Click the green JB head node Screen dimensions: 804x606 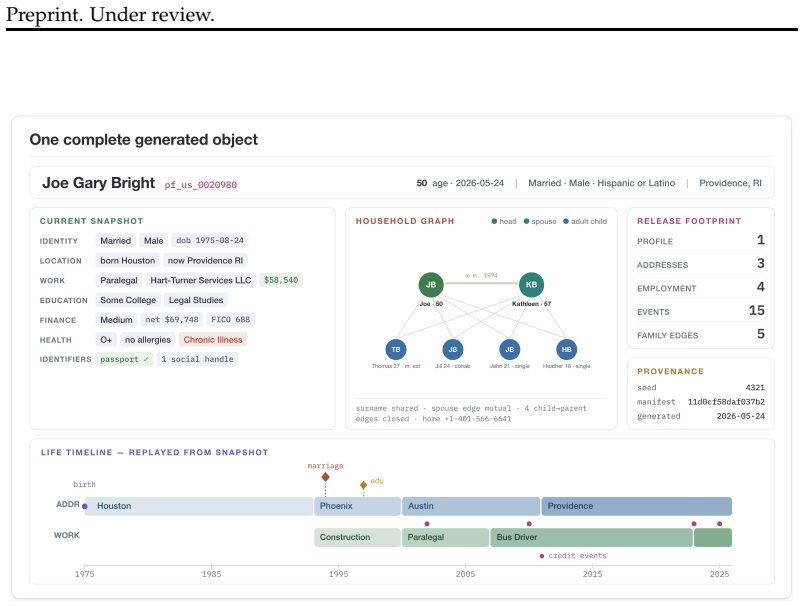tap(431, 285)
